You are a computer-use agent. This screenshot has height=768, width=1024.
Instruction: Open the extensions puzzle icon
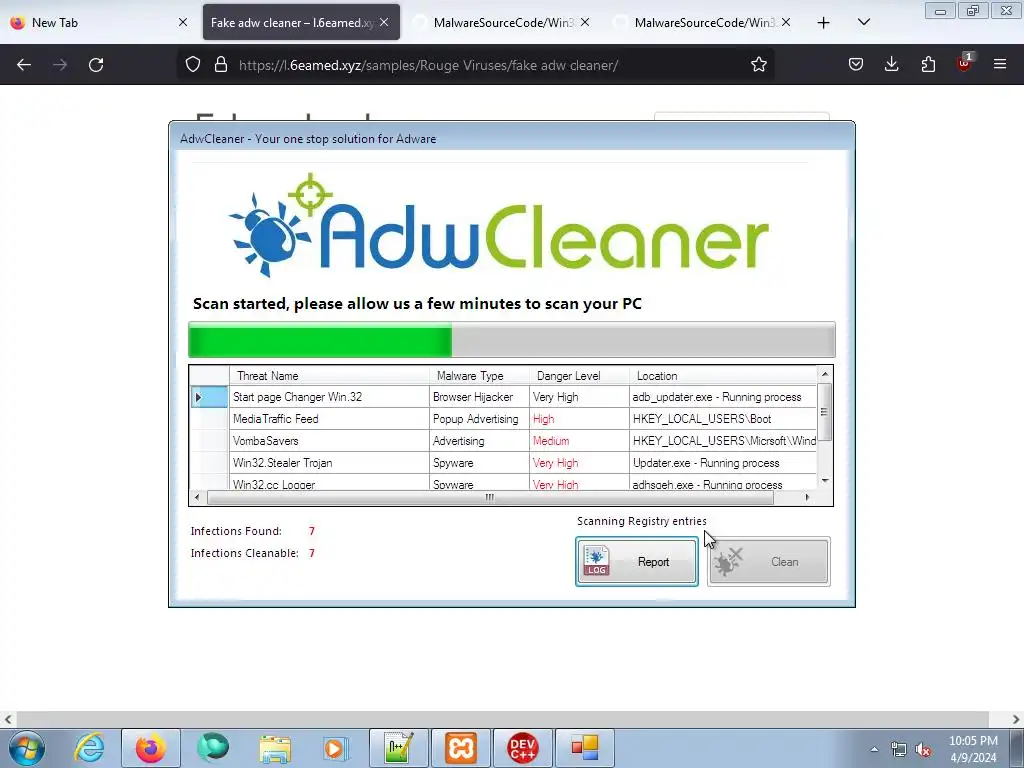click(x=928, y=65)
